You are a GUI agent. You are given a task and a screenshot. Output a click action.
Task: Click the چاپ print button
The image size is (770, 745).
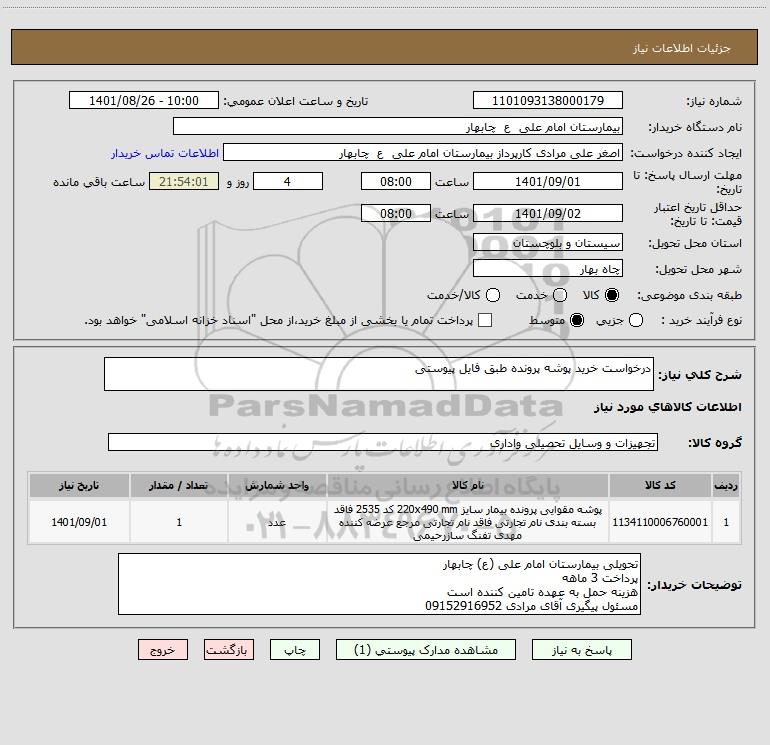click(x=295, y=650)
